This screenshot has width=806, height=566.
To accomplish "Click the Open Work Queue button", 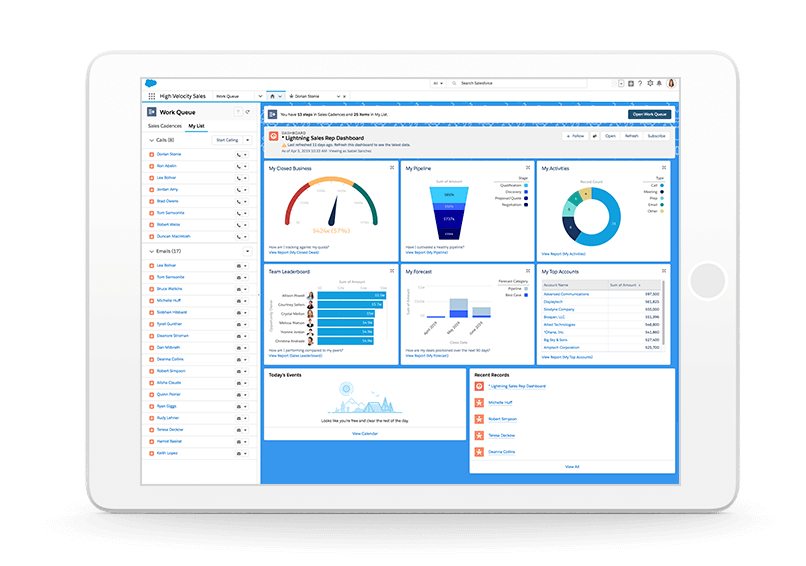I will [649, 114].
